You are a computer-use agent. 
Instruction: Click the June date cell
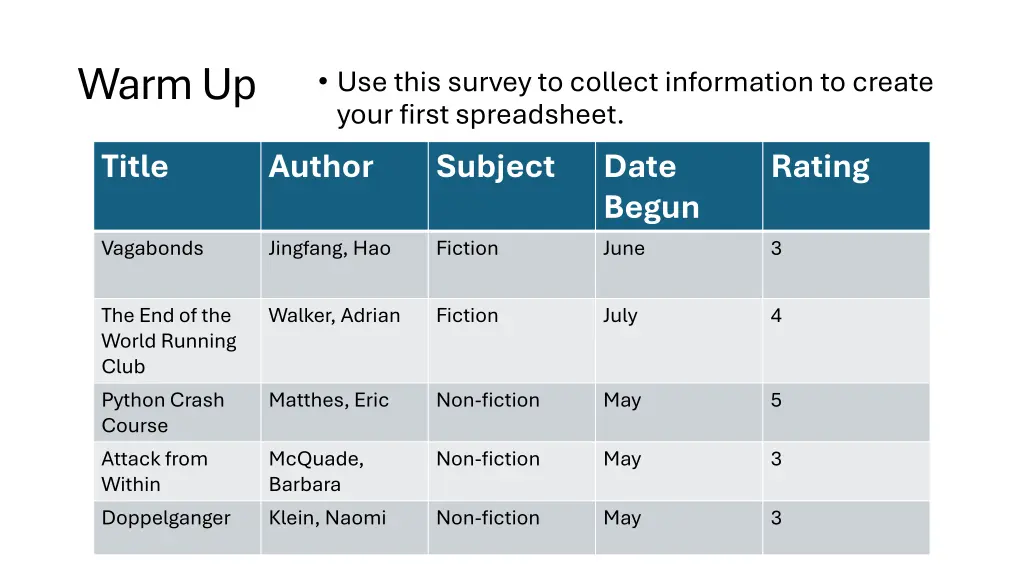tap(679, 264)
